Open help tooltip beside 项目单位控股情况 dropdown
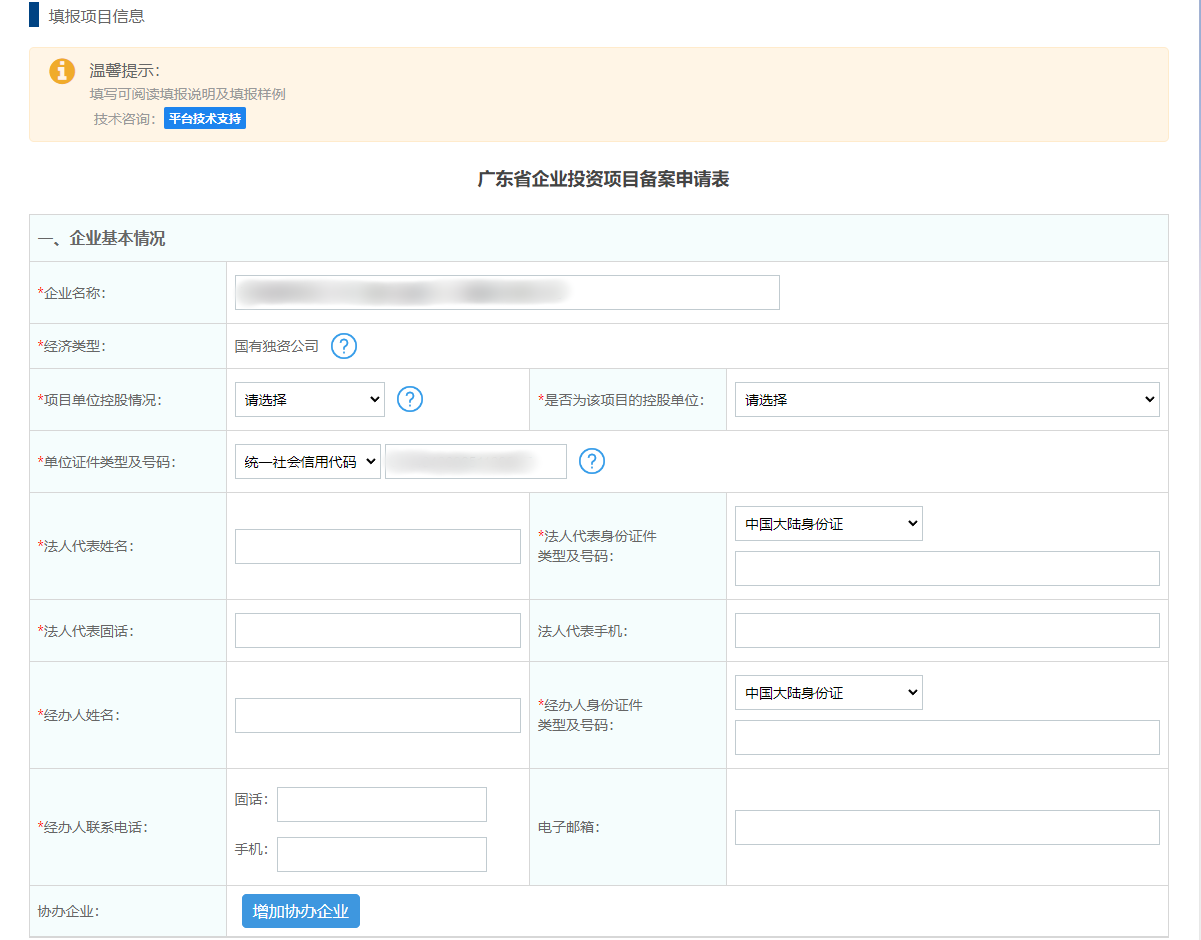Image resolution: width=1201 pixels, height=940 pixels. (x=410, y=399)
